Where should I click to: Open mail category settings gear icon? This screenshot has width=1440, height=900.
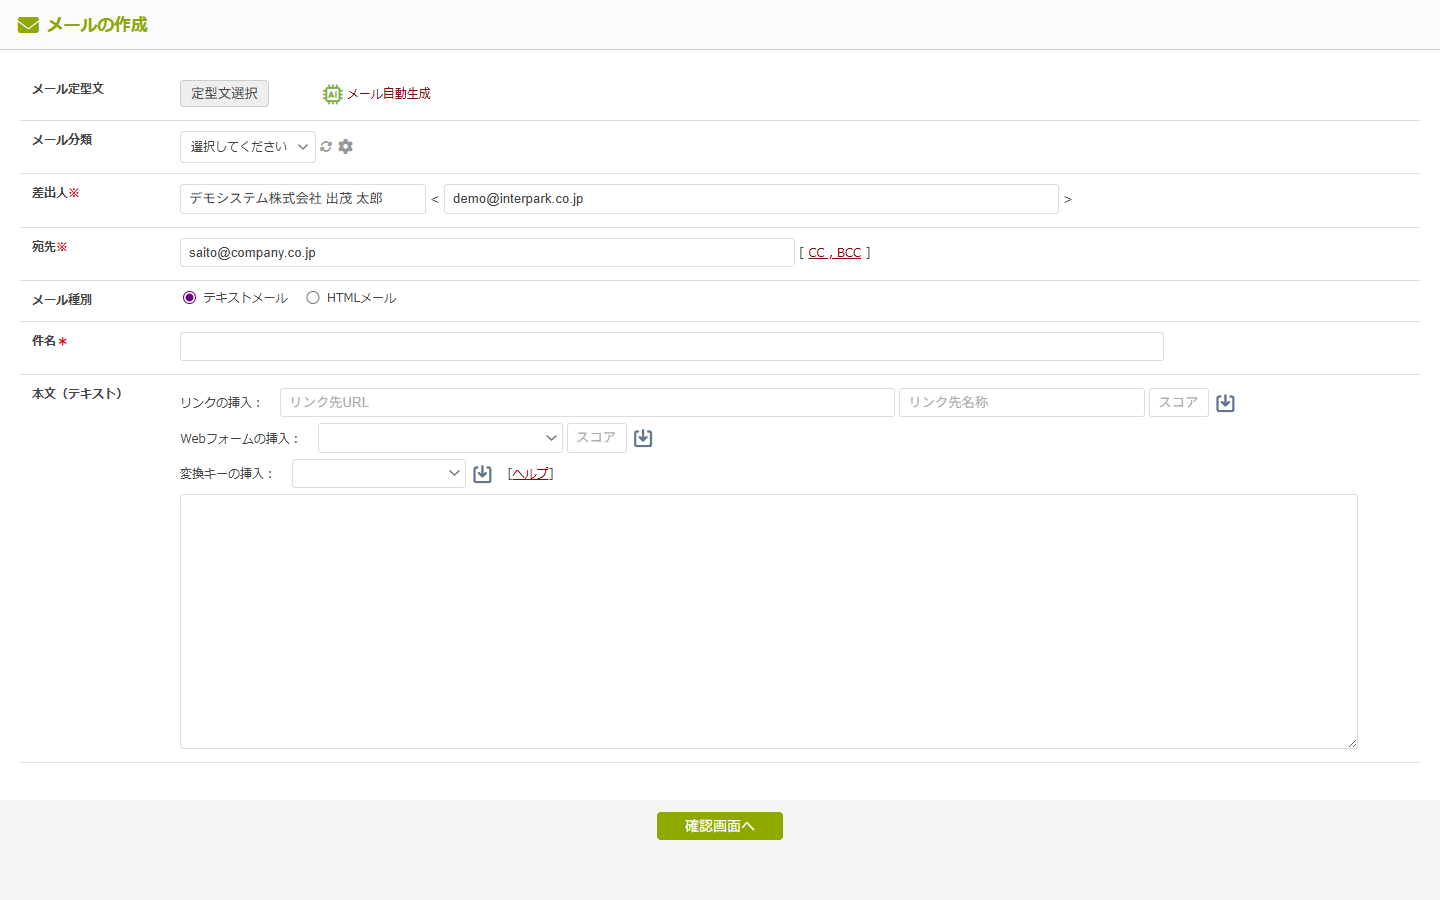346,147
